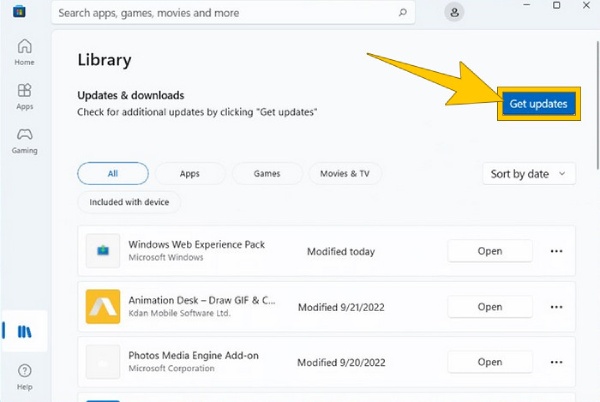Click Modified 9/21/2022 text

click(341, 307)
